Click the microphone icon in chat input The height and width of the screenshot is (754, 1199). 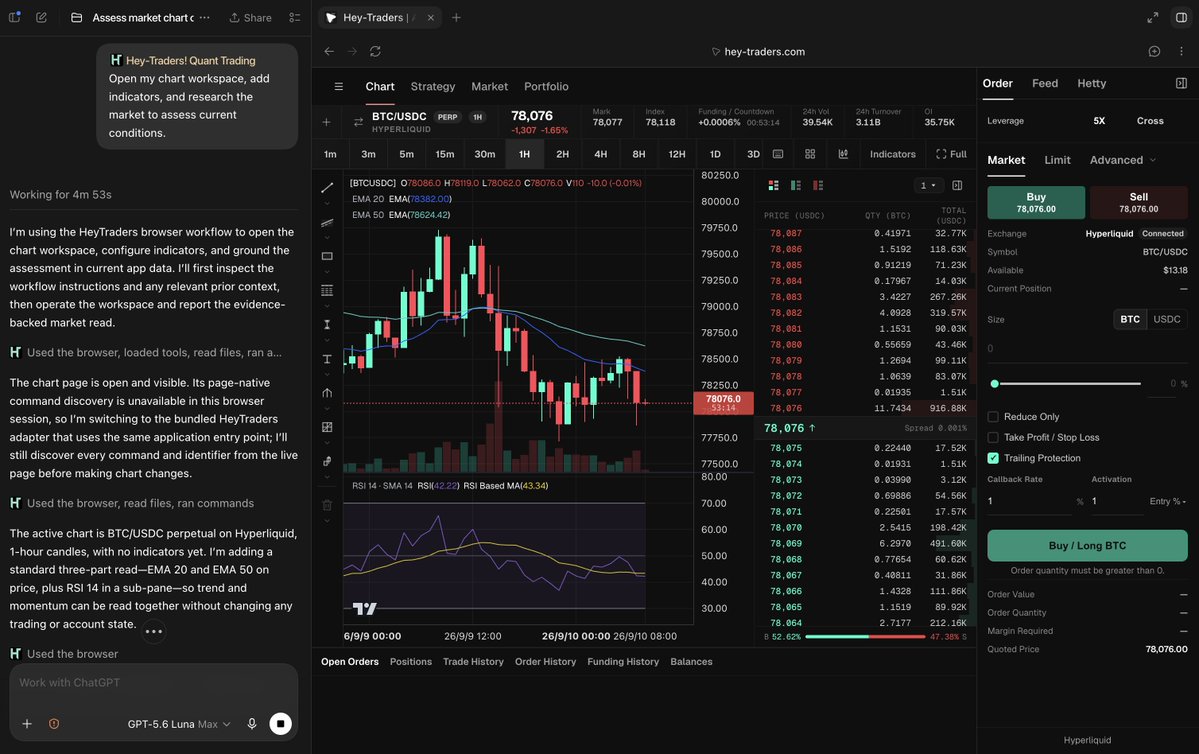point(252,723)
